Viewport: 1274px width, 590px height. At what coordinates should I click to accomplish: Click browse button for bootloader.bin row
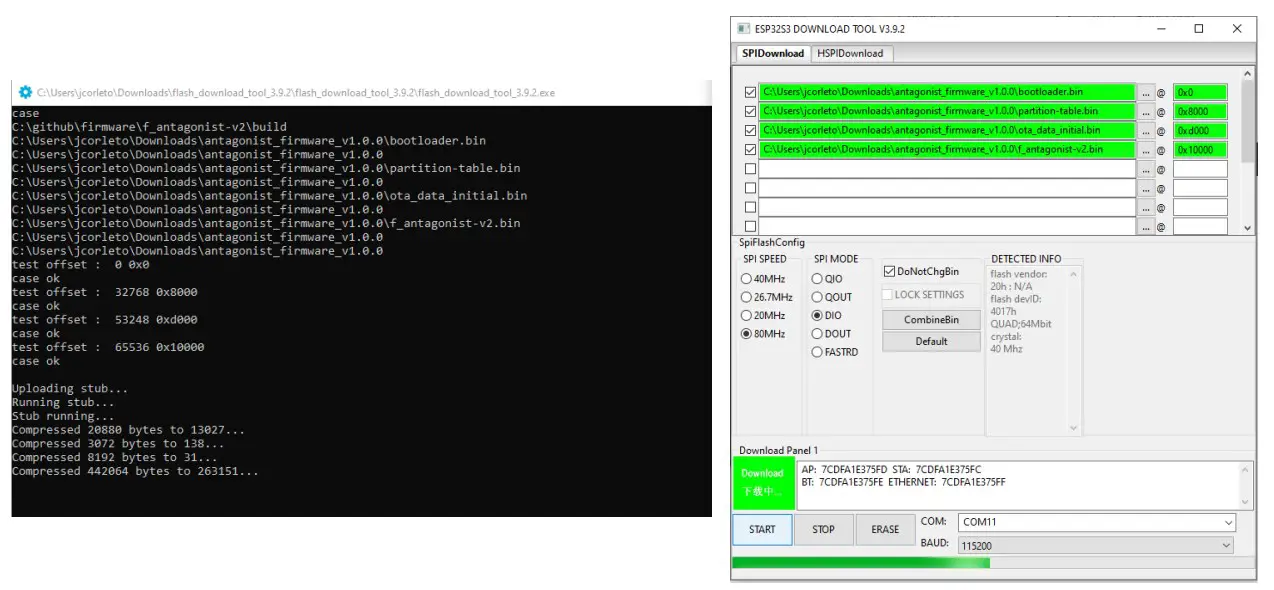point(1145,92)
